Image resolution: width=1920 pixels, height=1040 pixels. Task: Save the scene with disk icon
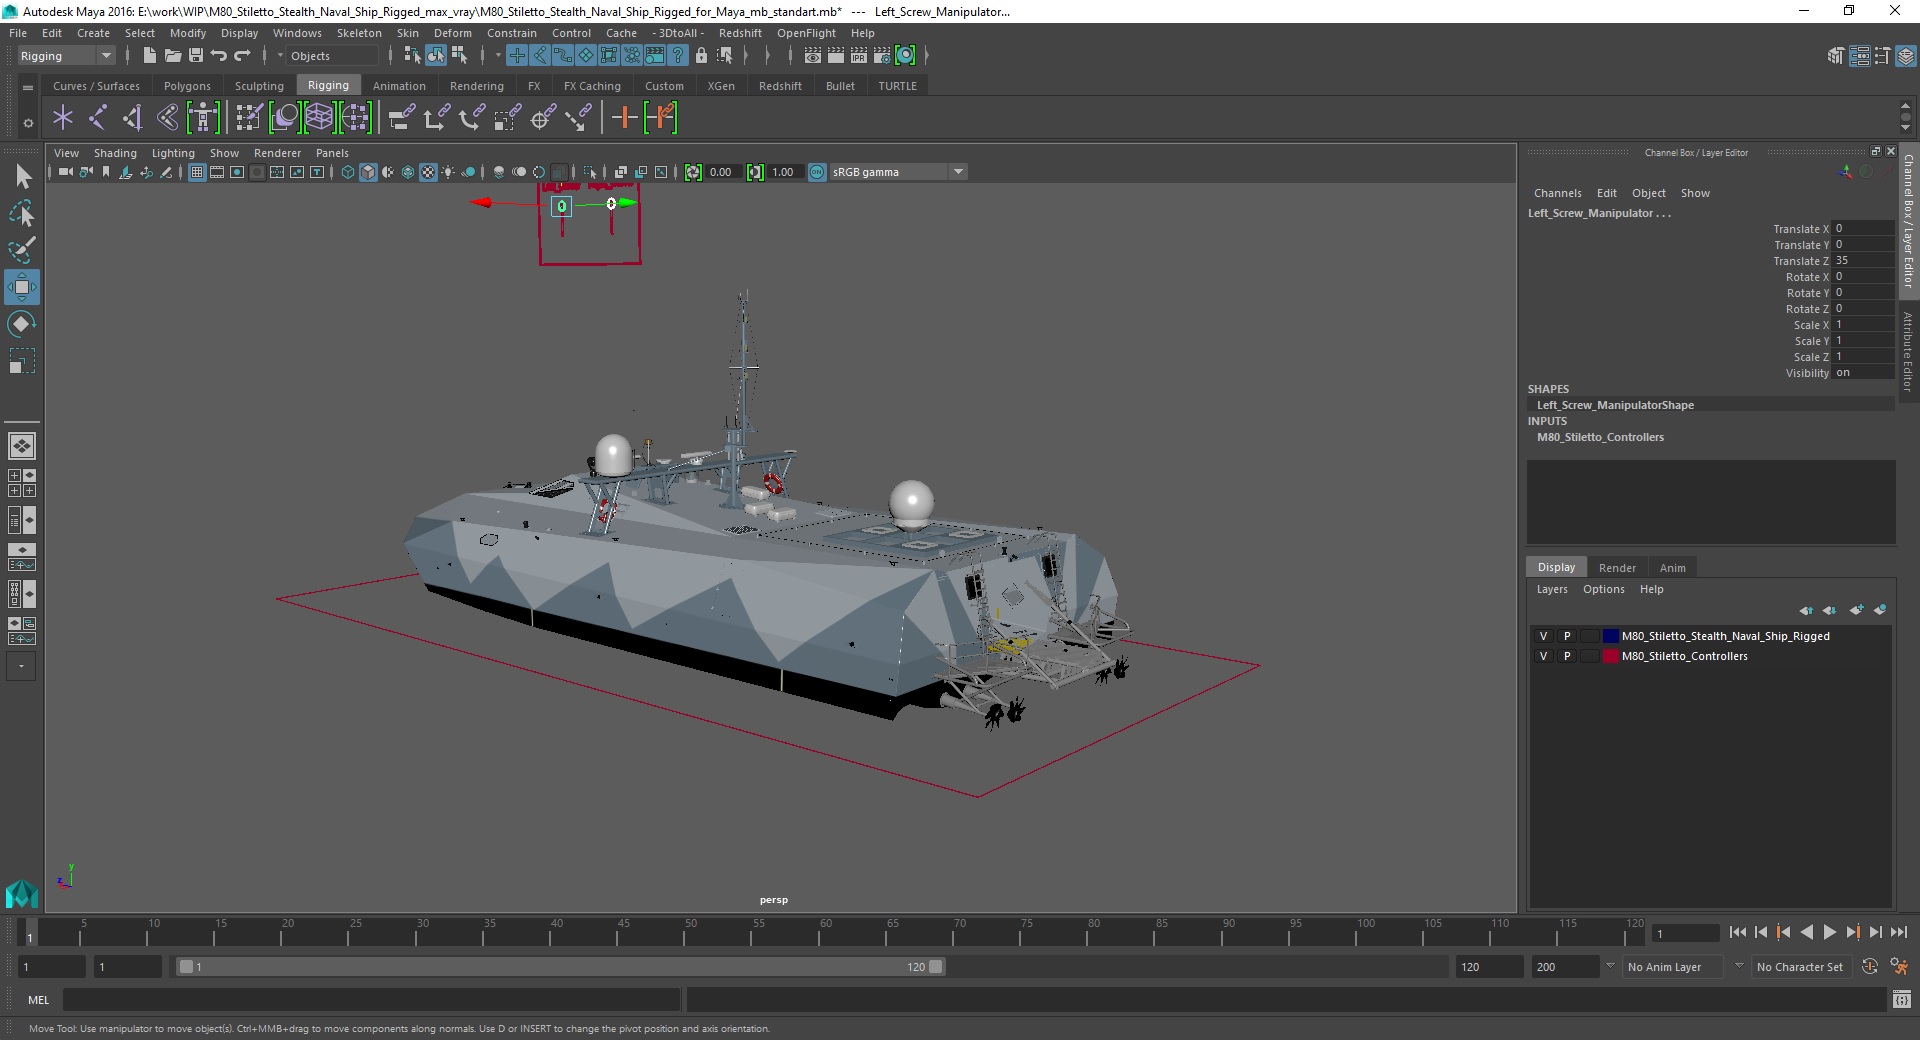(196, 56)
